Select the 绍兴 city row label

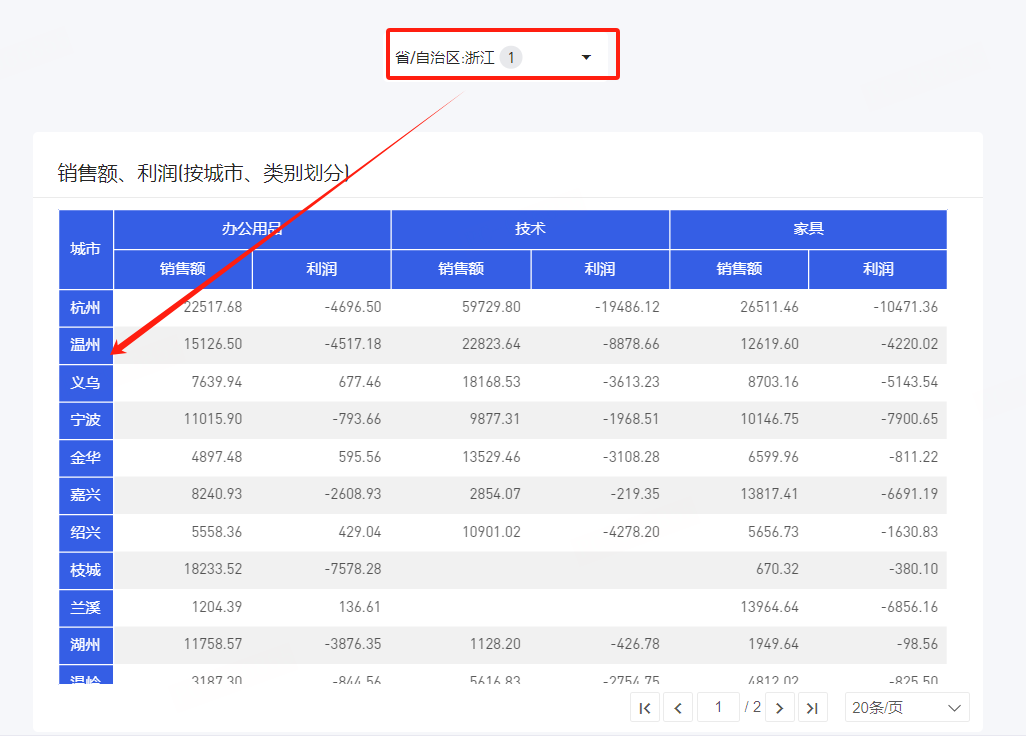tap(86, 533)
